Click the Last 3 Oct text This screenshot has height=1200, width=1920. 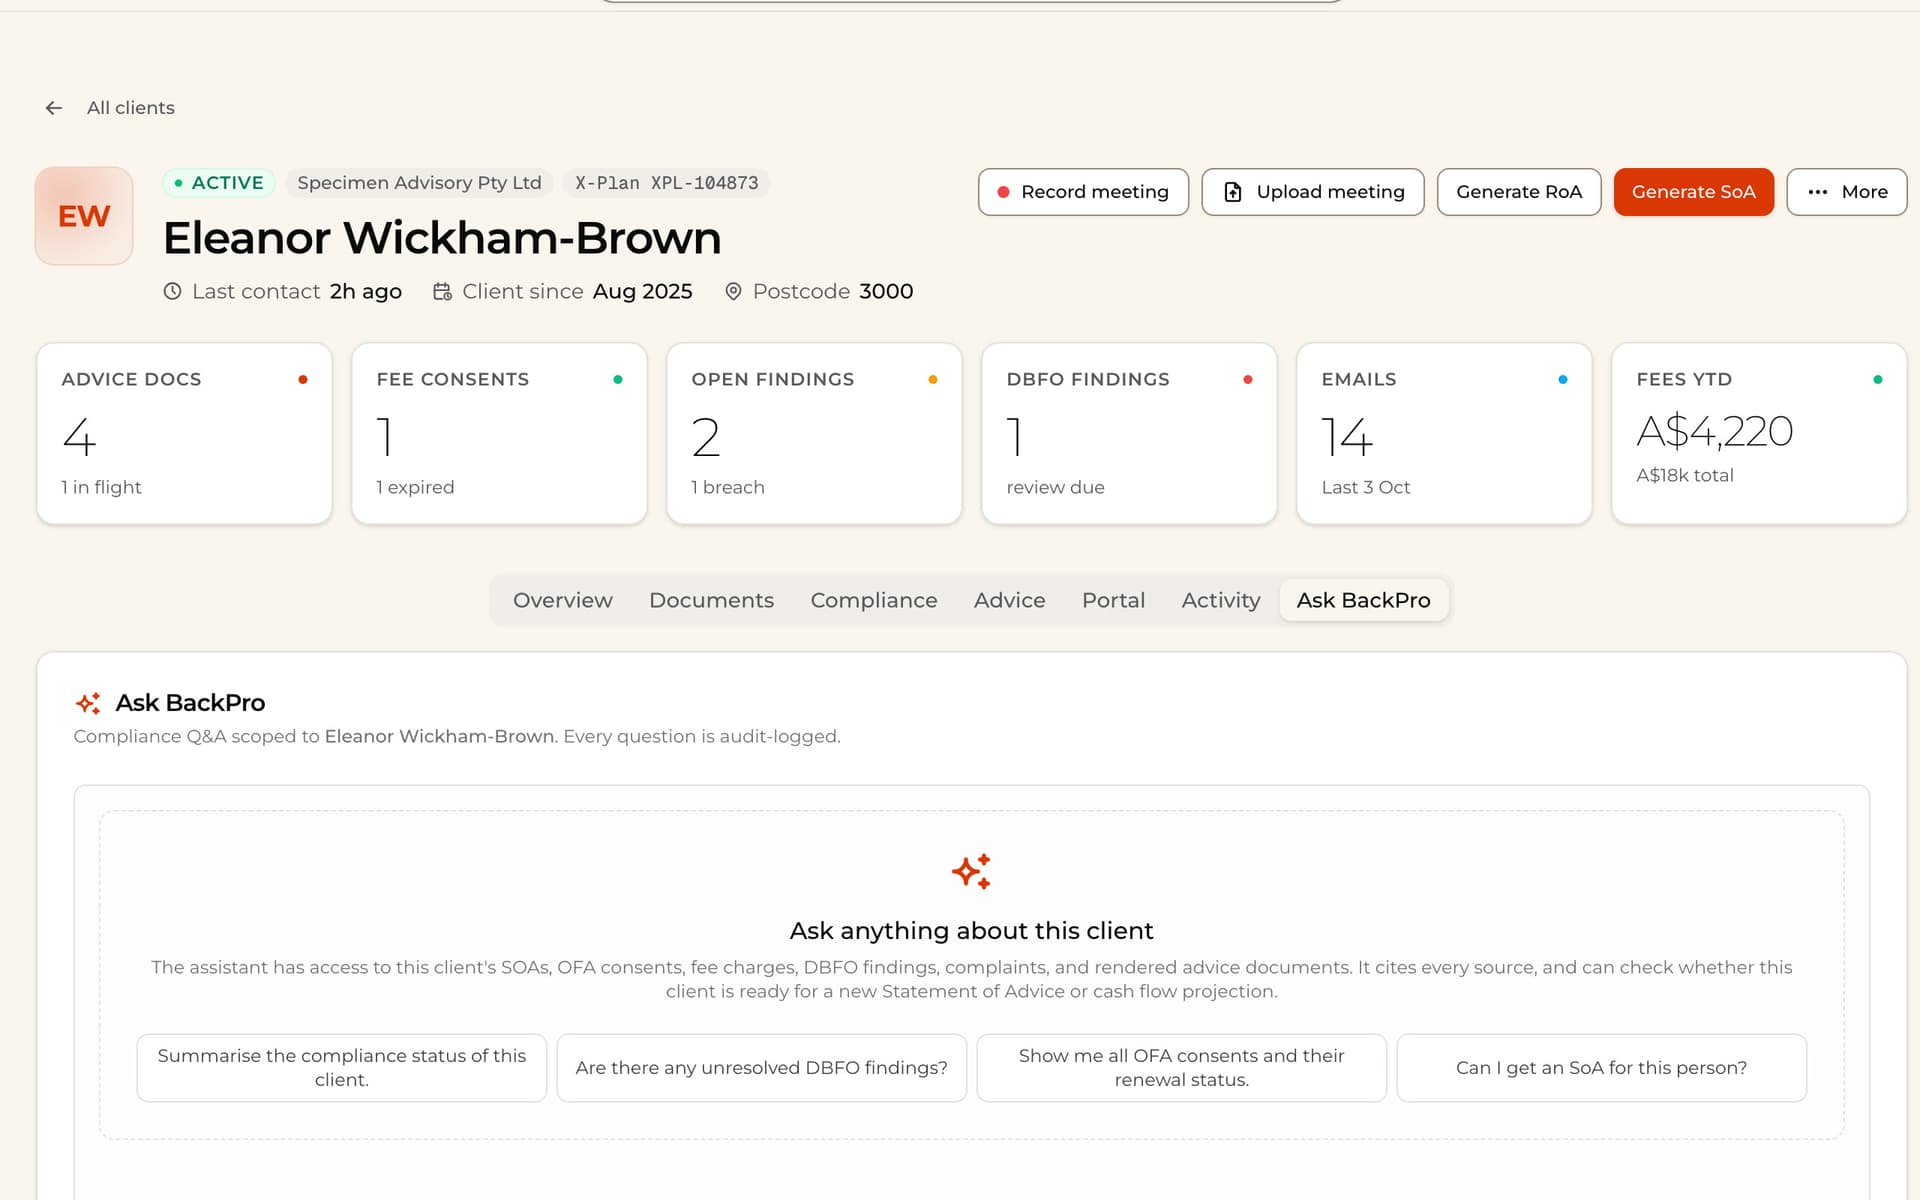click(x=1366, y=487)
